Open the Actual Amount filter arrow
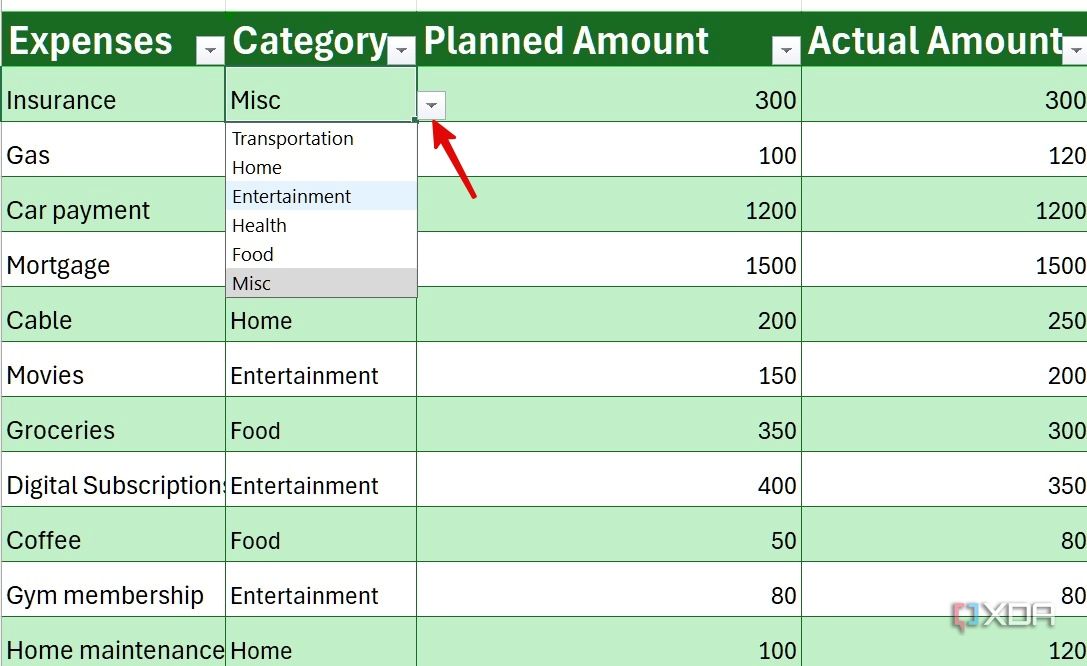This screenshot has width=1087, height=666. pyautogui.click(x=1076, y=48)
